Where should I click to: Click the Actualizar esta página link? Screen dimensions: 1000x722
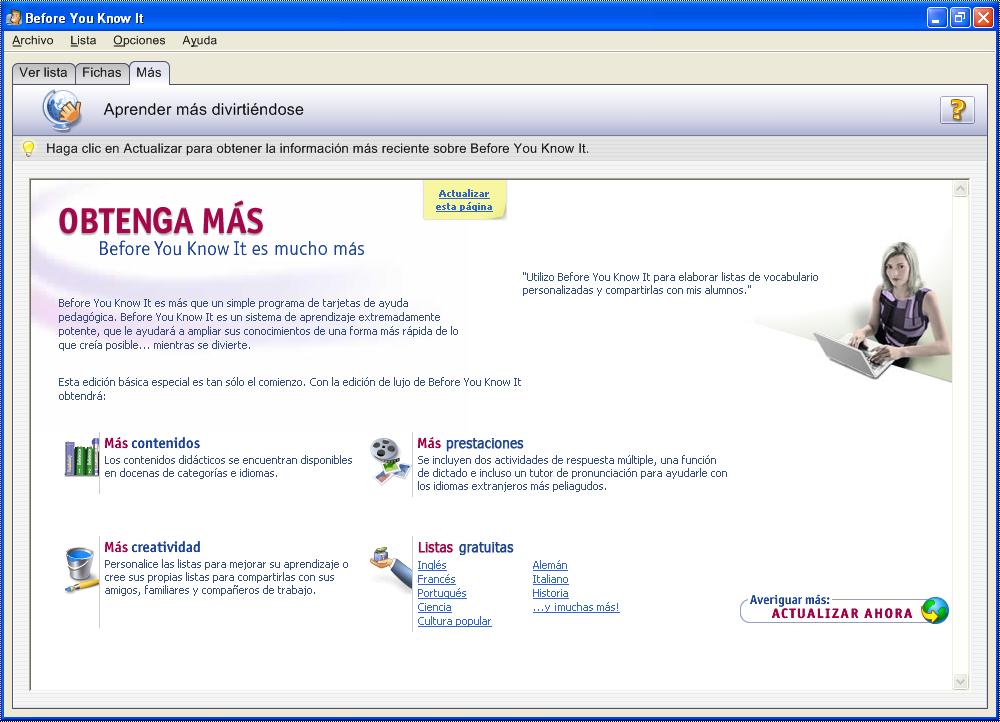464,200
